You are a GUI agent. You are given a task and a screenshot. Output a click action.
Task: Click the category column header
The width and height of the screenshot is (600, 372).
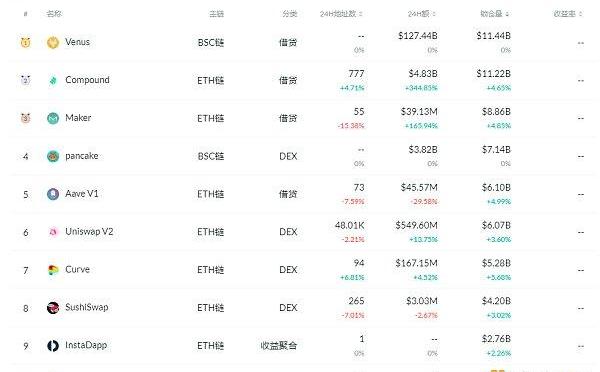coord(290,14)
